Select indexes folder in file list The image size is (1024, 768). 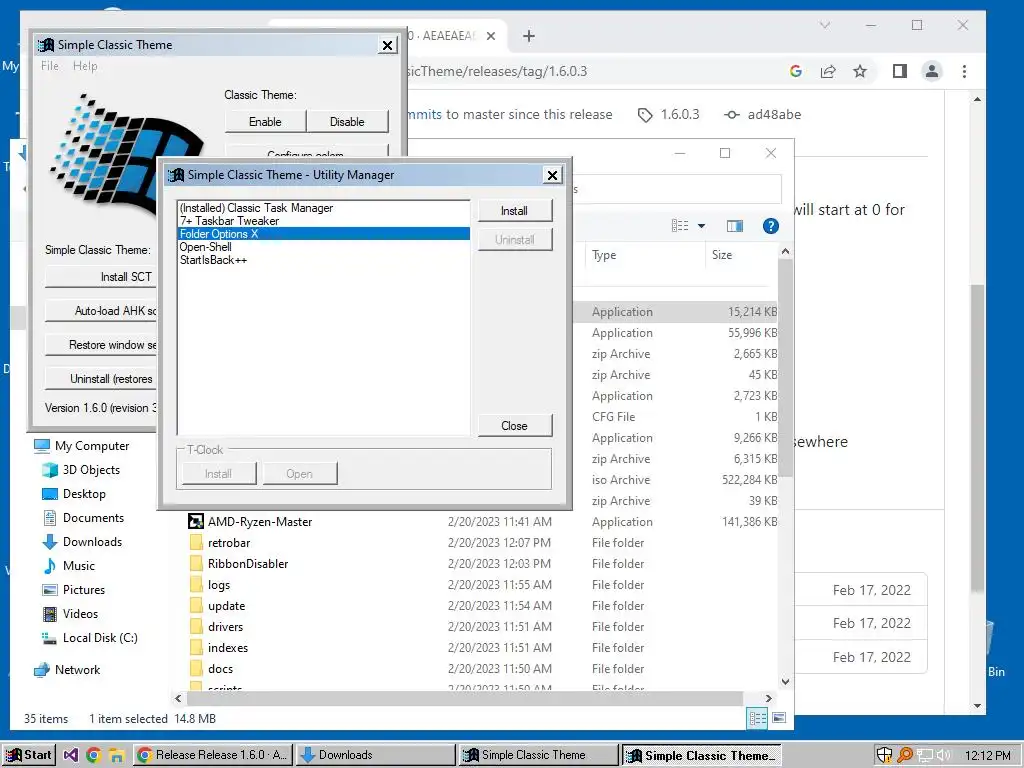tap(228, 648)
